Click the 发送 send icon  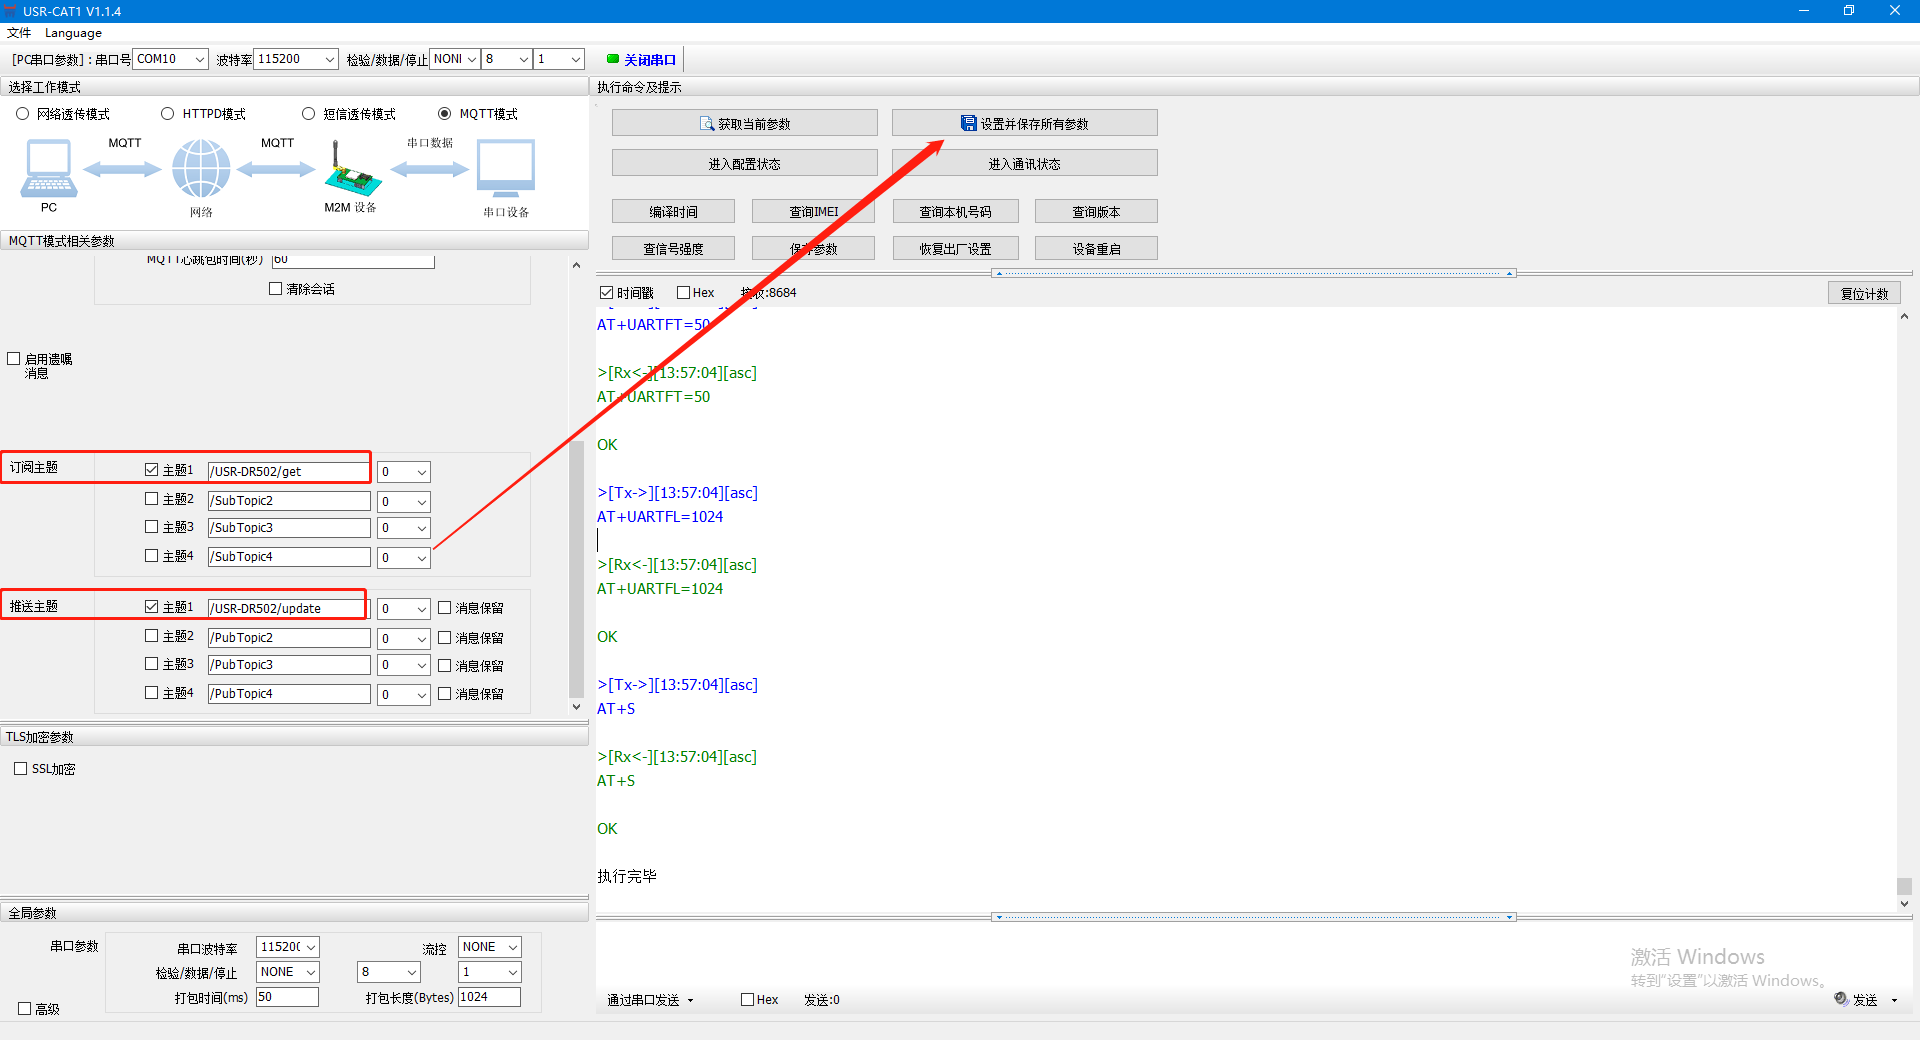pyautogui.click(x=1841, y=999)
